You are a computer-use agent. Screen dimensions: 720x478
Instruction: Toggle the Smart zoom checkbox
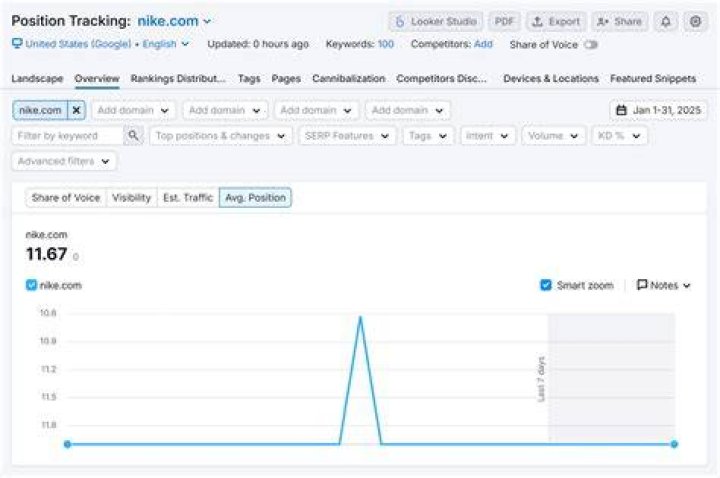(546, 285)
